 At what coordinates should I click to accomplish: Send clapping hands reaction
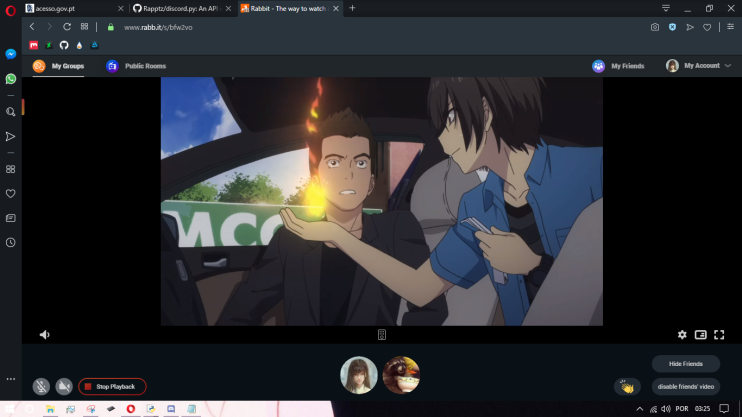tap(627, 387)
